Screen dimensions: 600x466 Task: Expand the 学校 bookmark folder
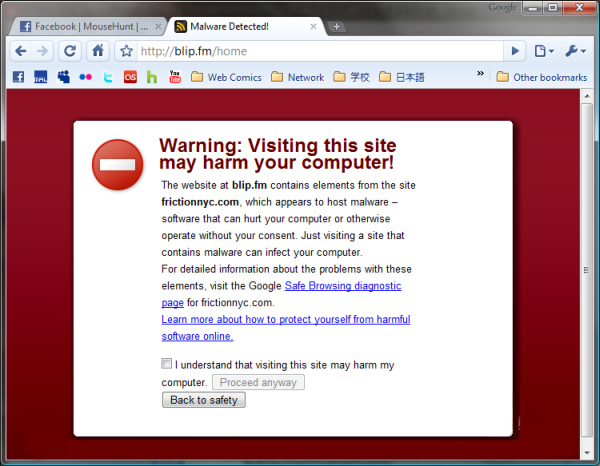351,77
